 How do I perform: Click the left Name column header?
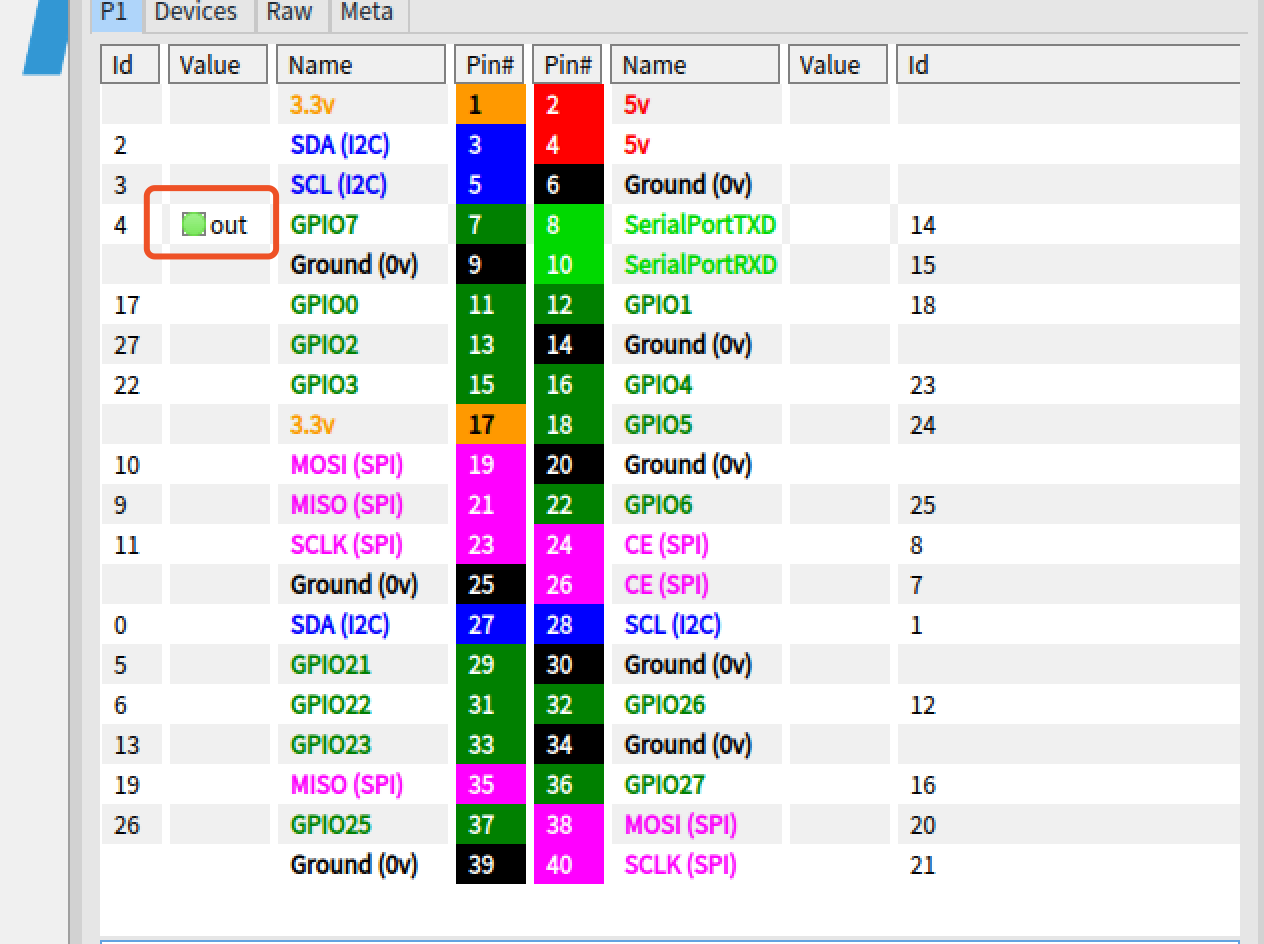click(361, 65)
